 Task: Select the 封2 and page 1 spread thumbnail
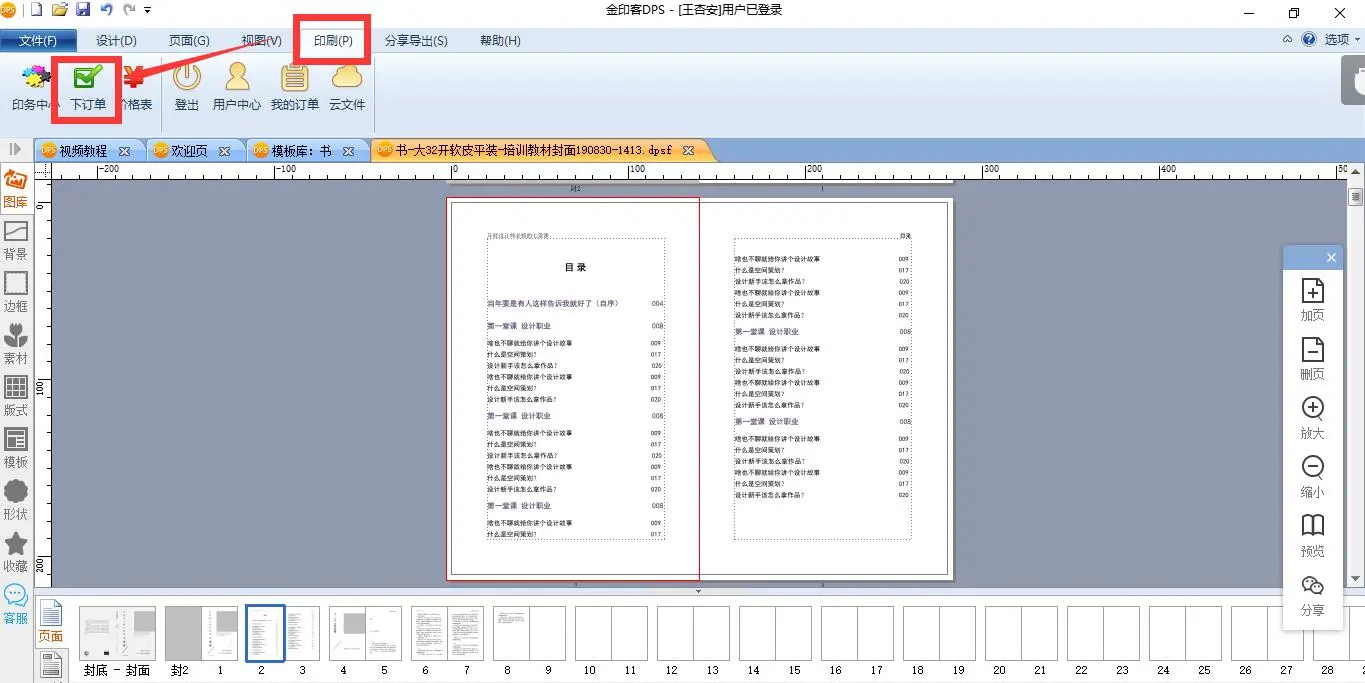click(201, 633)
